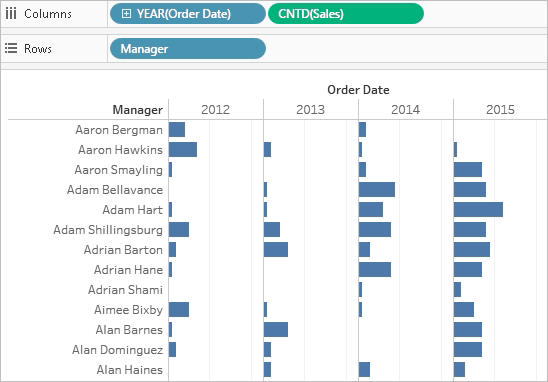This screenshot has width=548, height=382.
Task: Click Adam Hart's 2015 bar
Action: click(x=478, y=210)
